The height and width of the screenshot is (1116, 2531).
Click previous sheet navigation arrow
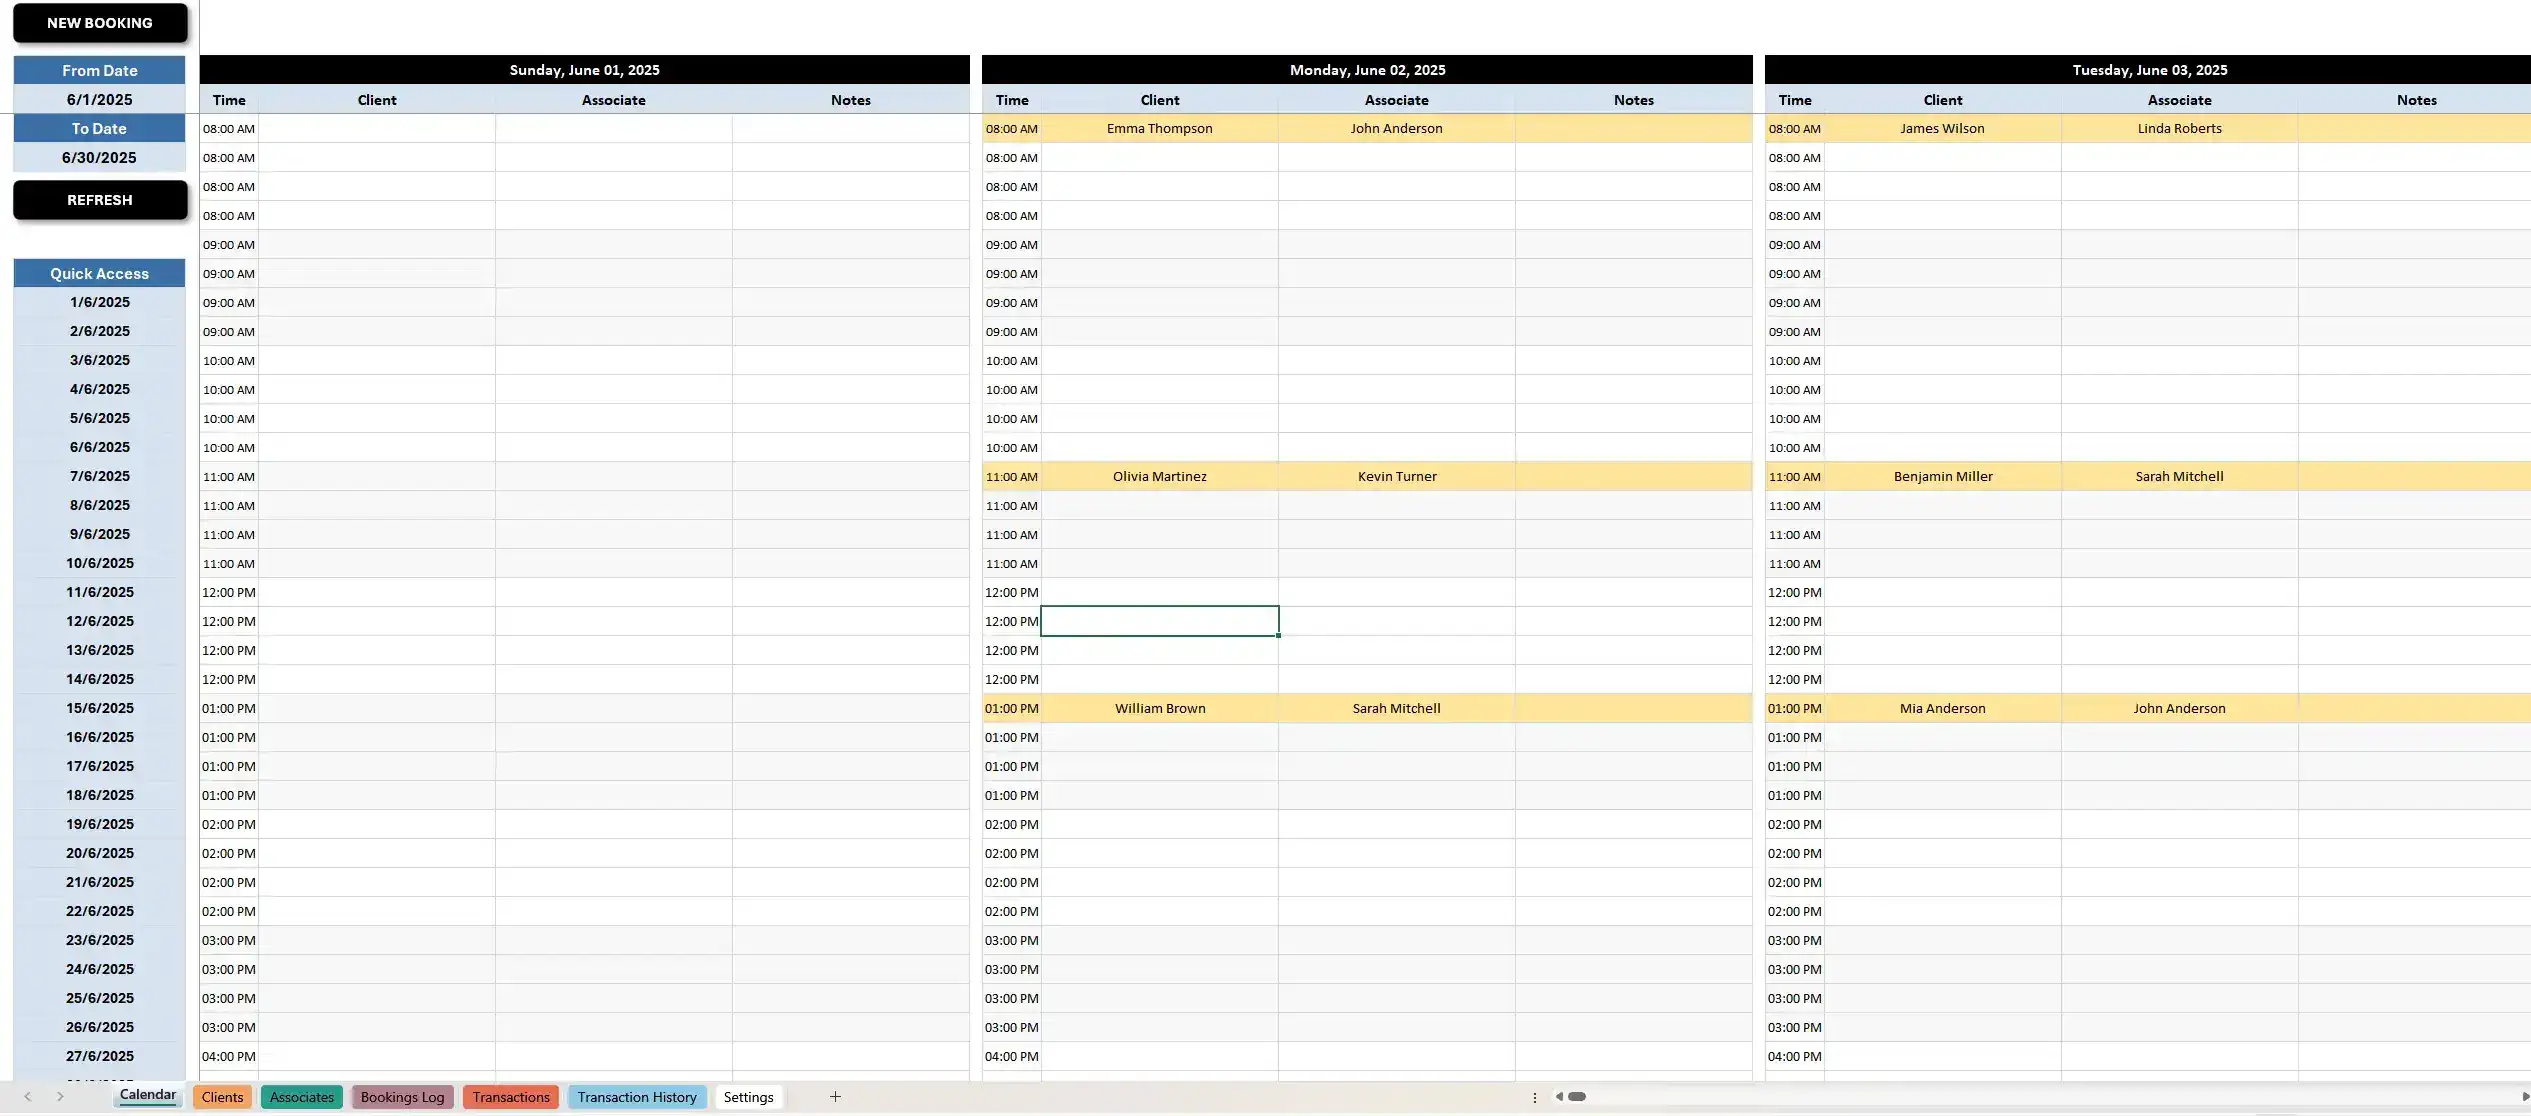point(28,1097)
